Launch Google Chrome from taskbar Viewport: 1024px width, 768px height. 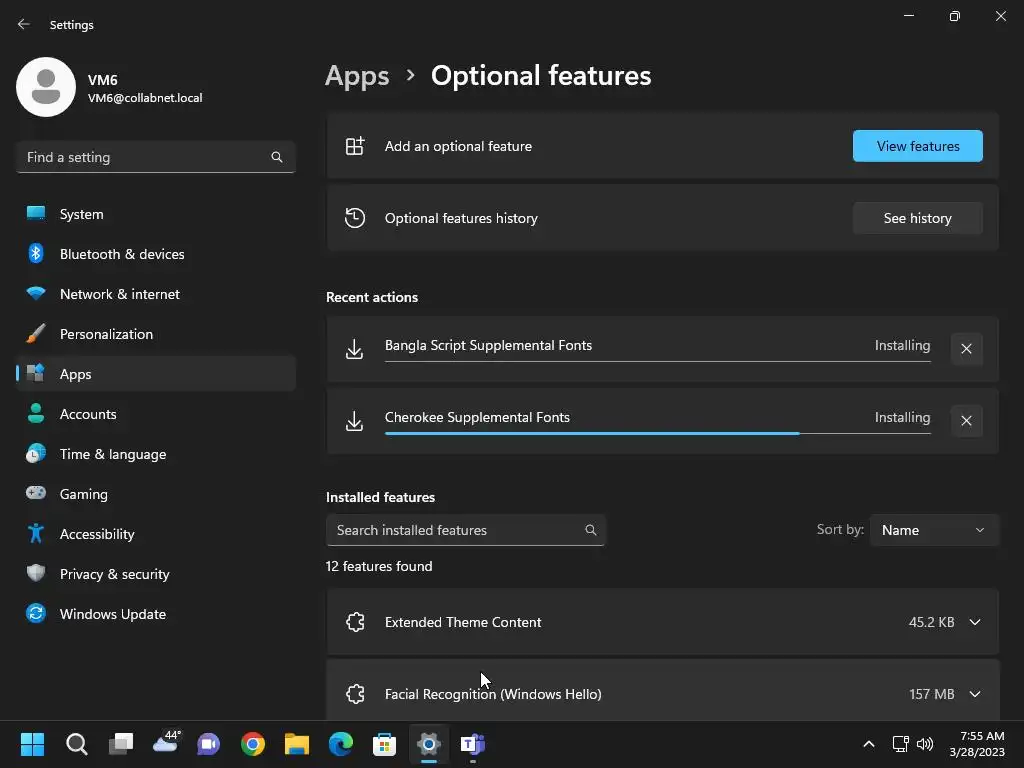tap(253, 744)
